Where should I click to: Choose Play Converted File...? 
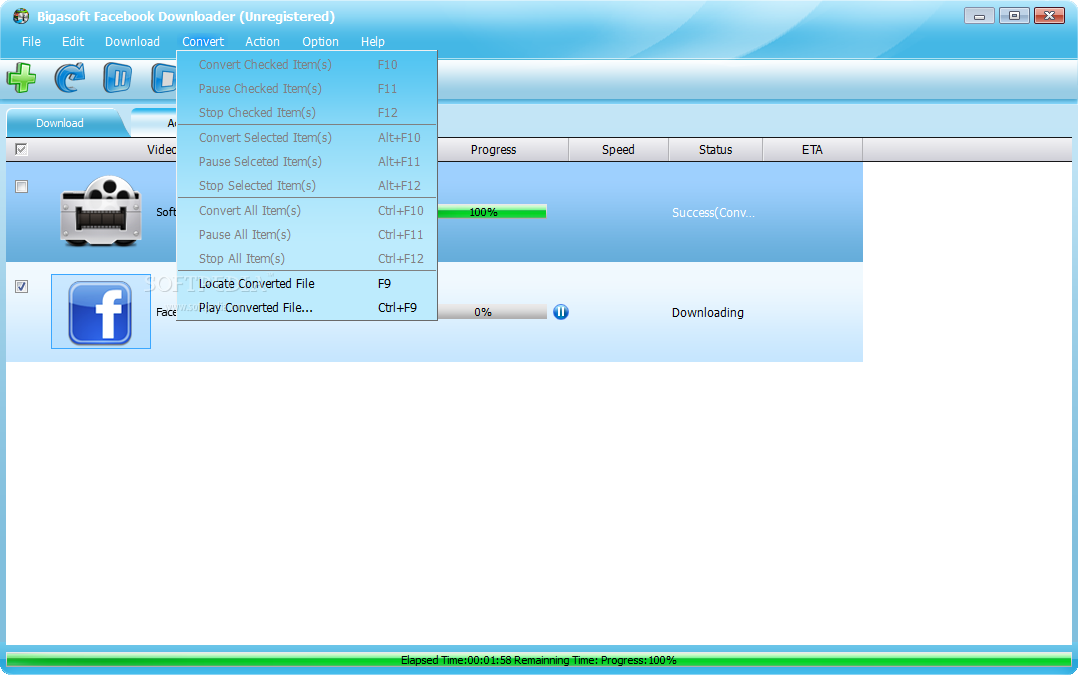pos(307,307)
